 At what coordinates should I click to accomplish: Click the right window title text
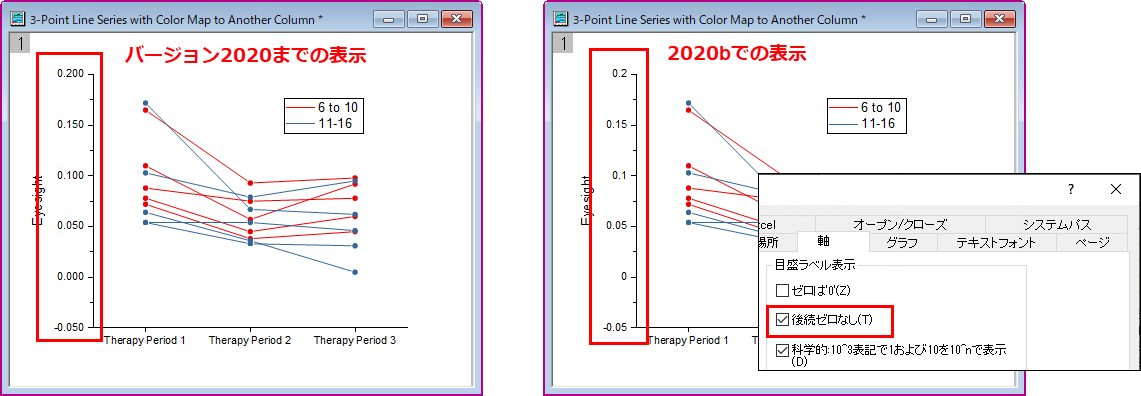(x=720, y=20)
